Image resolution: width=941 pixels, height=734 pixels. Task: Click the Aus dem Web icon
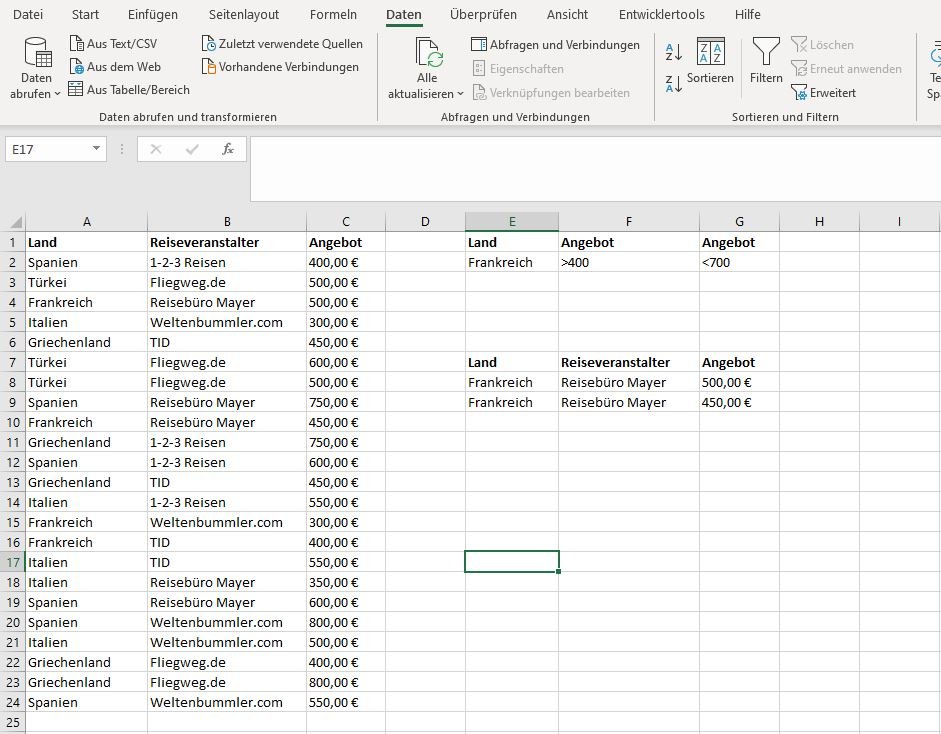click(114, 67)
